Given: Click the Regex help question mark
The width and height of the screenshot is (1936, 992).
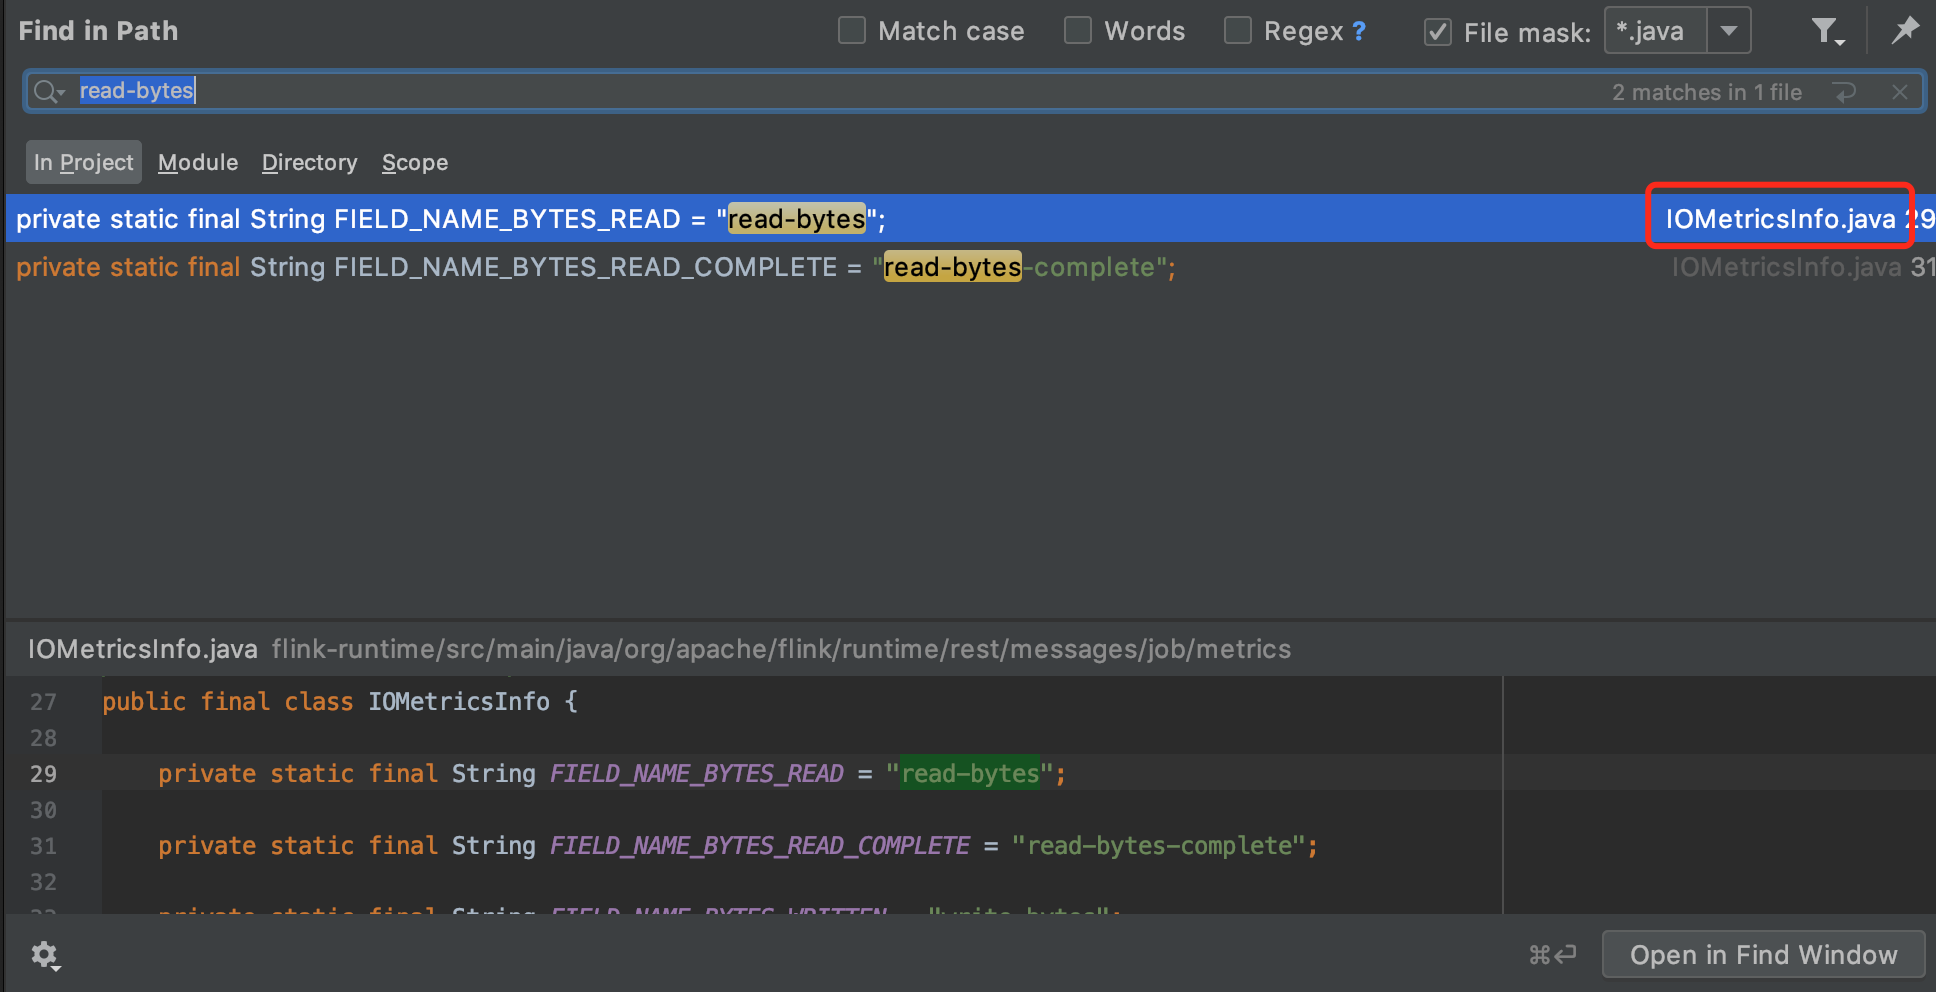Looking at the screenshot, I should point(1358,31).
